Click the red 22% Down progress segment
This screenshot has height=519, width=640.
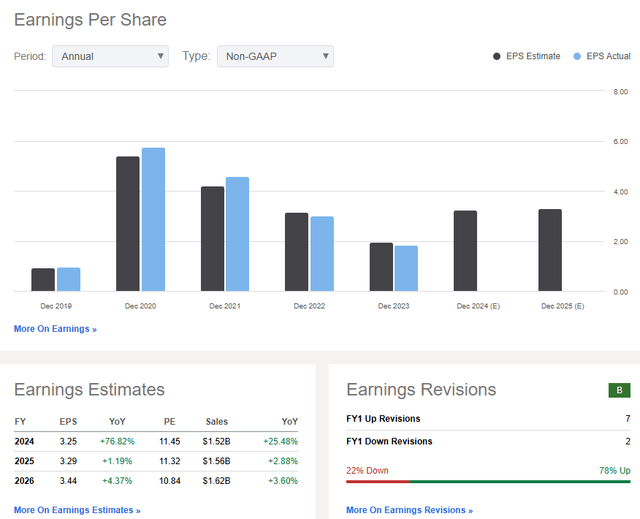pos(378,482)
